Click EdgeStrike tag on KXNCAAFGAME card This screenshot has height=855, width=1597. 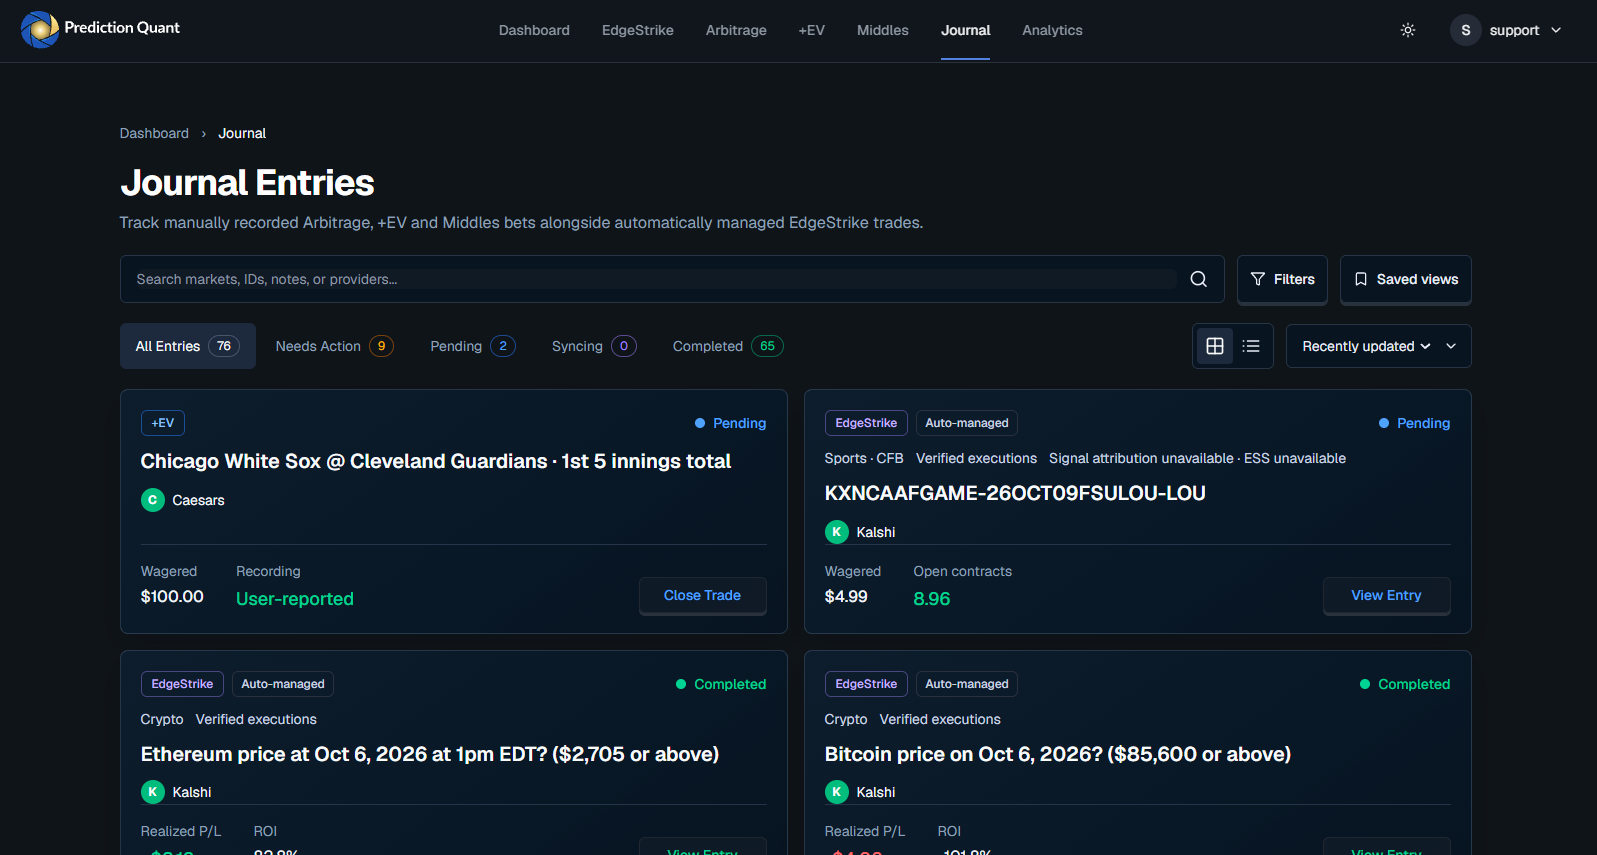pos(866,423)
